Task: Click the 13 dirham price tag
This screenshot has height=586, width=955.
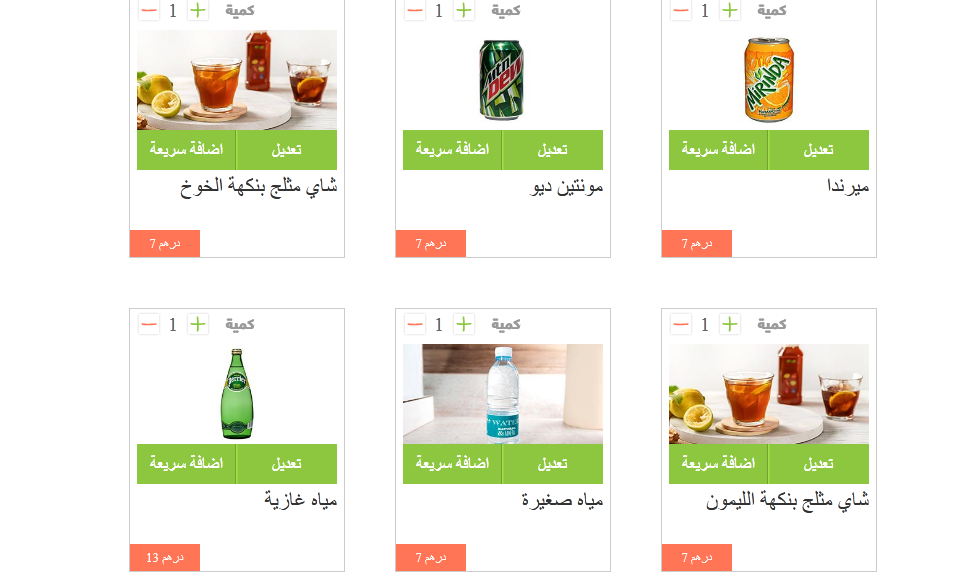Action: (165, 557)
